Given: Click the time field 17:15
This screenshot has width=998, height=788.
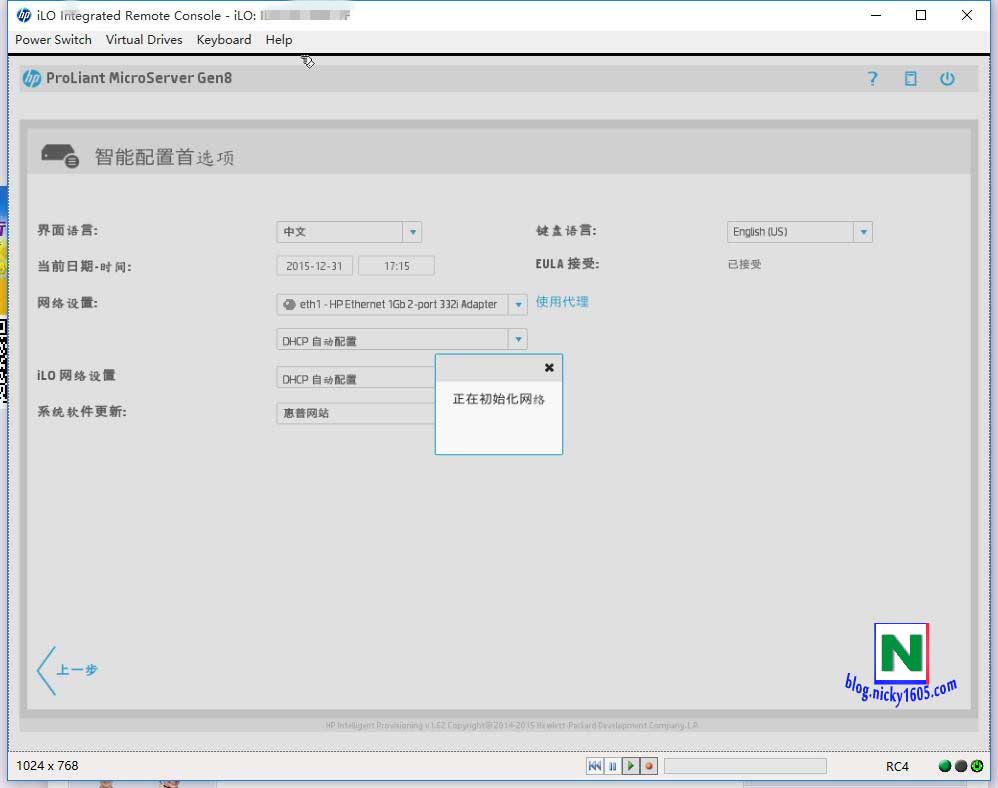Looking at the screenshot, I should (x=397, y=265).
